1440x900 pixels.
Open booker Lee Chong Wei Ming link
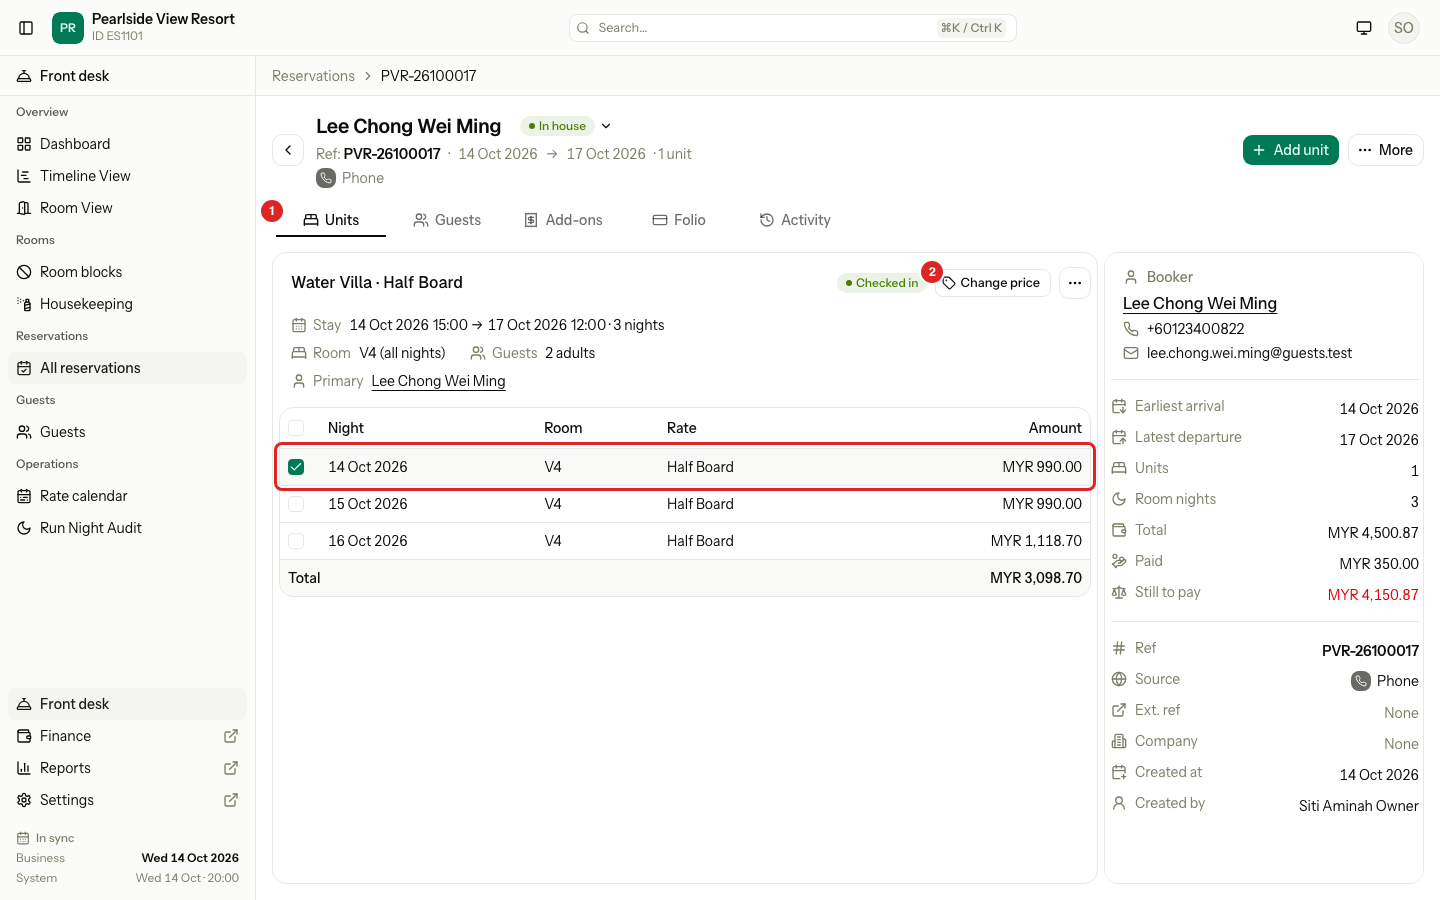click(x=1200, y=304)
